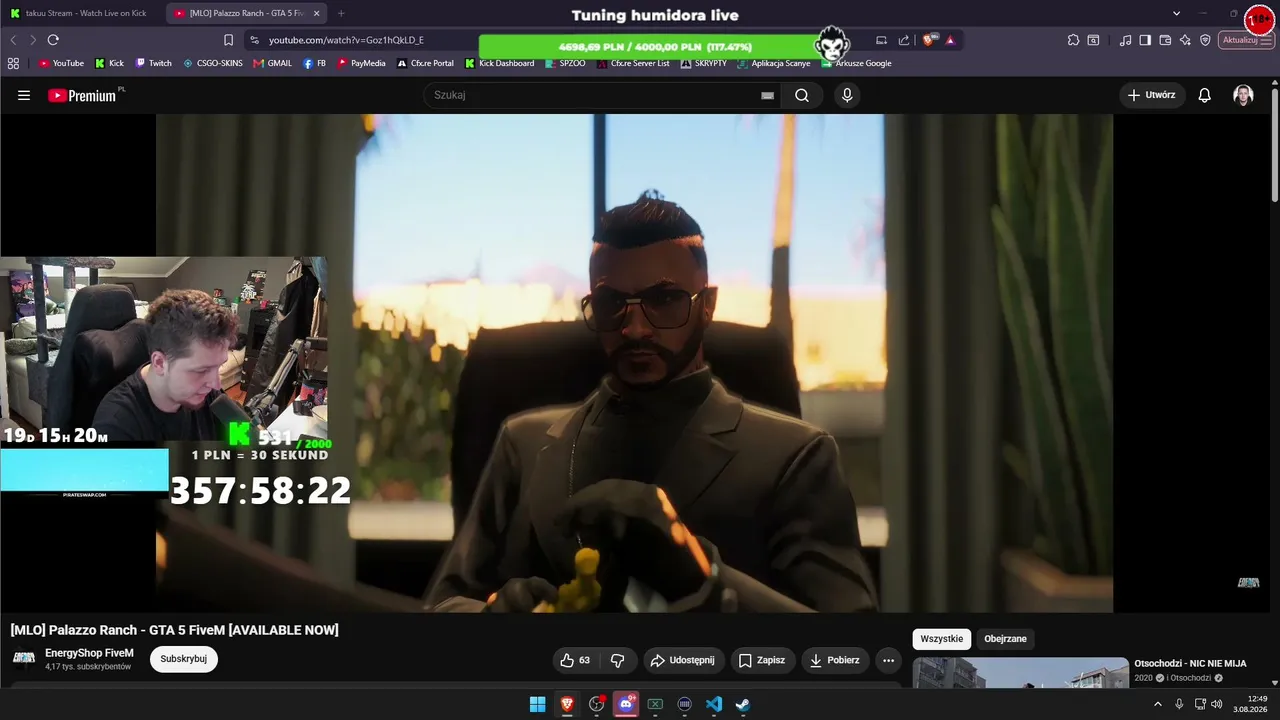The height and width of the screenshot is (720, 1280).
Task: Bookmark this page in the address bar
Action: click(x=228, y=40)
